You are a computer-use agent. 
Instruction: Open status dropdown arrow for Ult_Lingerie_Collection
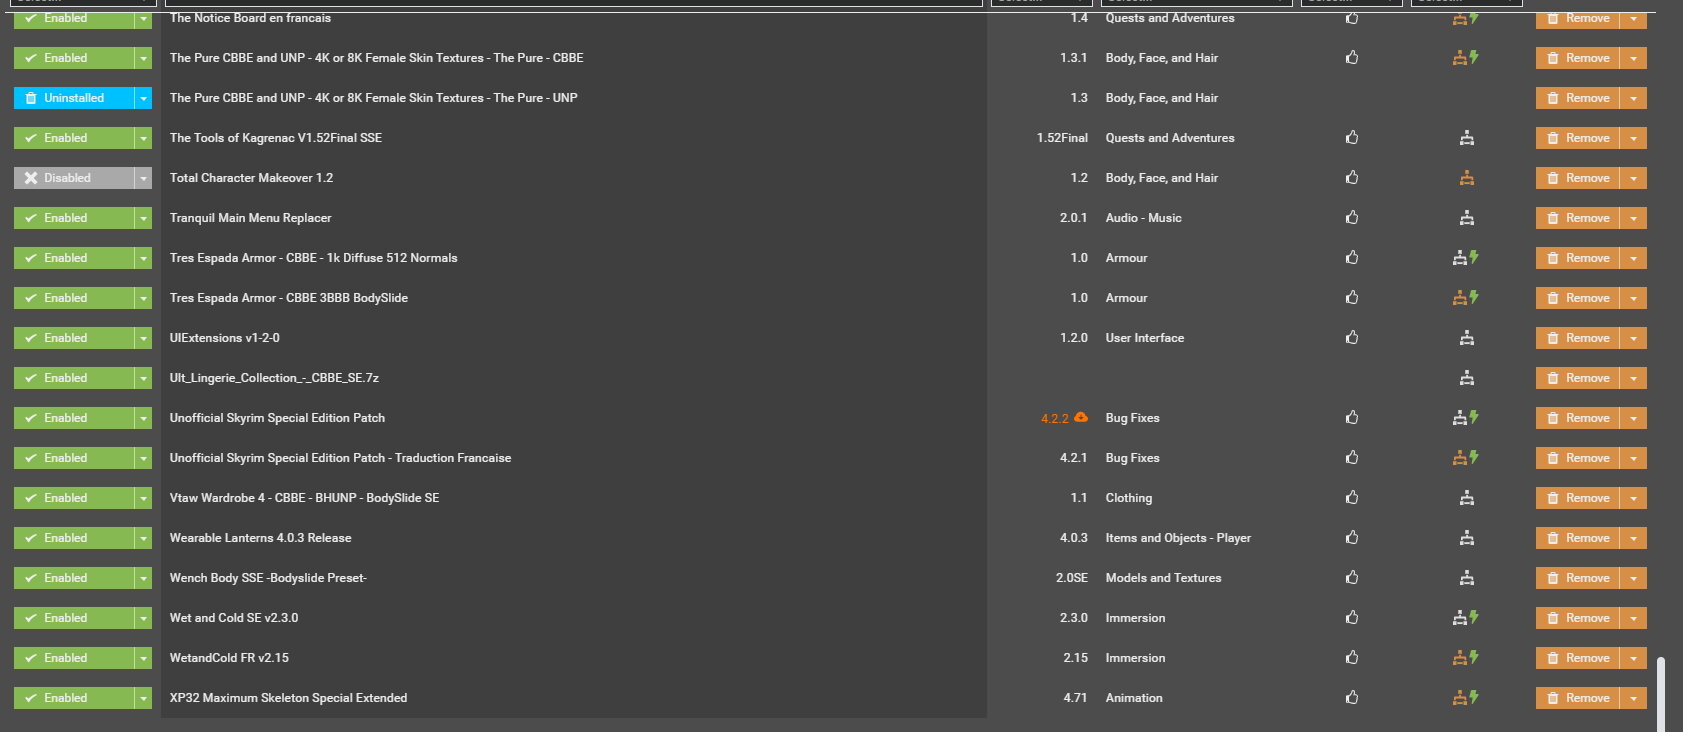[x=143, y=378]
